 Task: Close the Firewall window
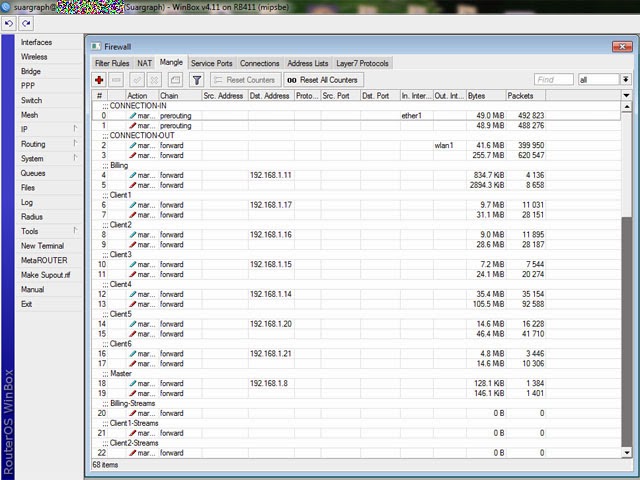click(622, 47)
